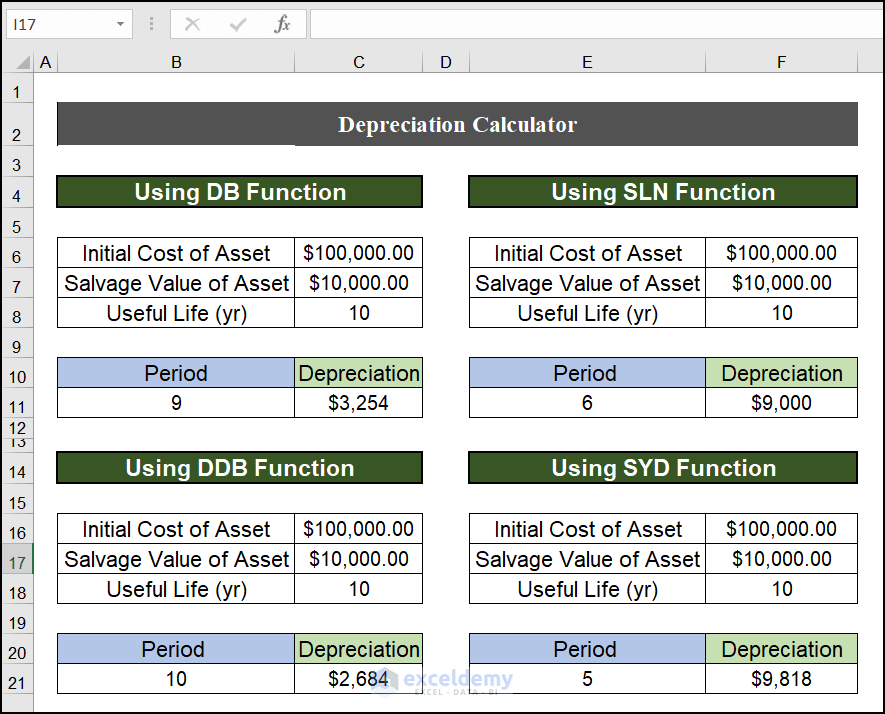The image size is (885, 714).
Task: Select DDB period value 10
Action: [176, 678]
